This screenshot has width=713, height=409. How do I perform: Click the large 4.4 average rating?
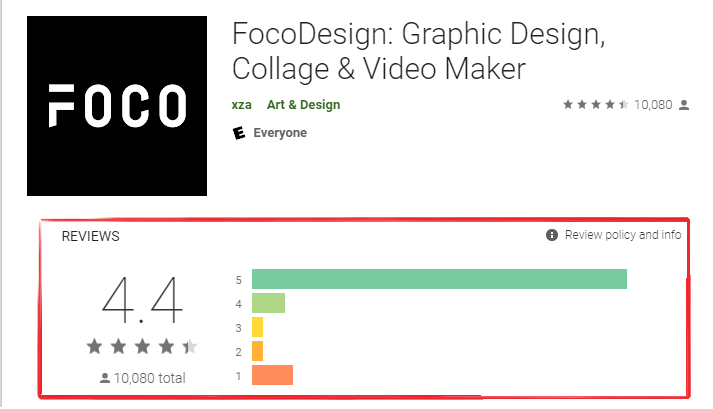(x=142, y=300)
